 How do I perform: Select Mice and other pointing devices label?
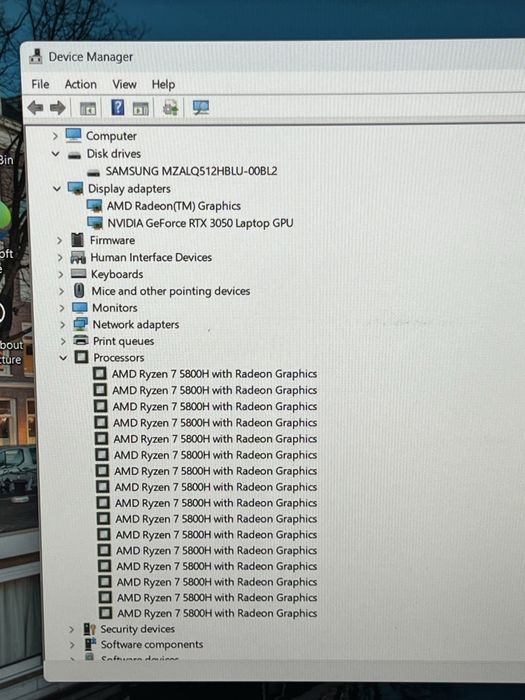(171, 291)
